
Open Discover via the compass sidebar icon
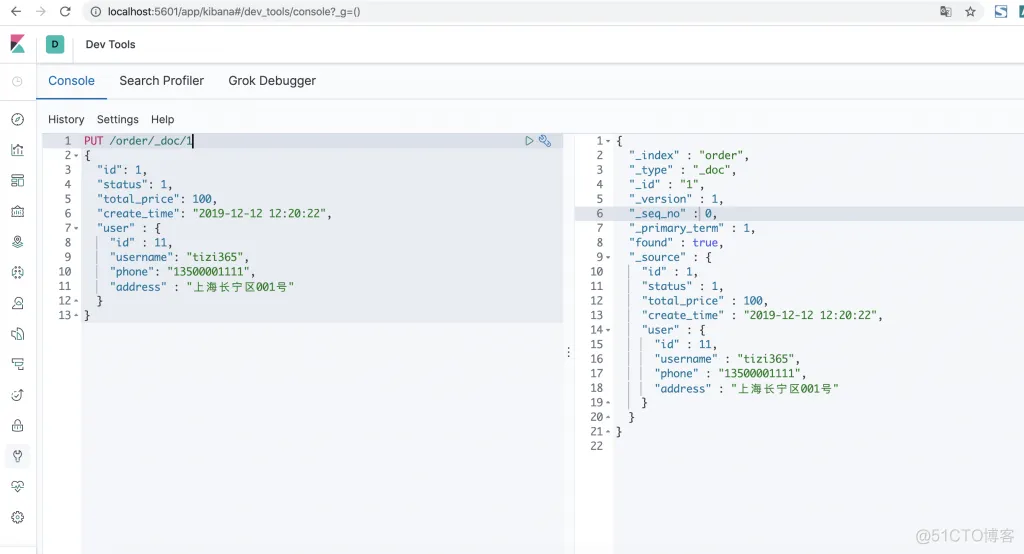(17, 120)
